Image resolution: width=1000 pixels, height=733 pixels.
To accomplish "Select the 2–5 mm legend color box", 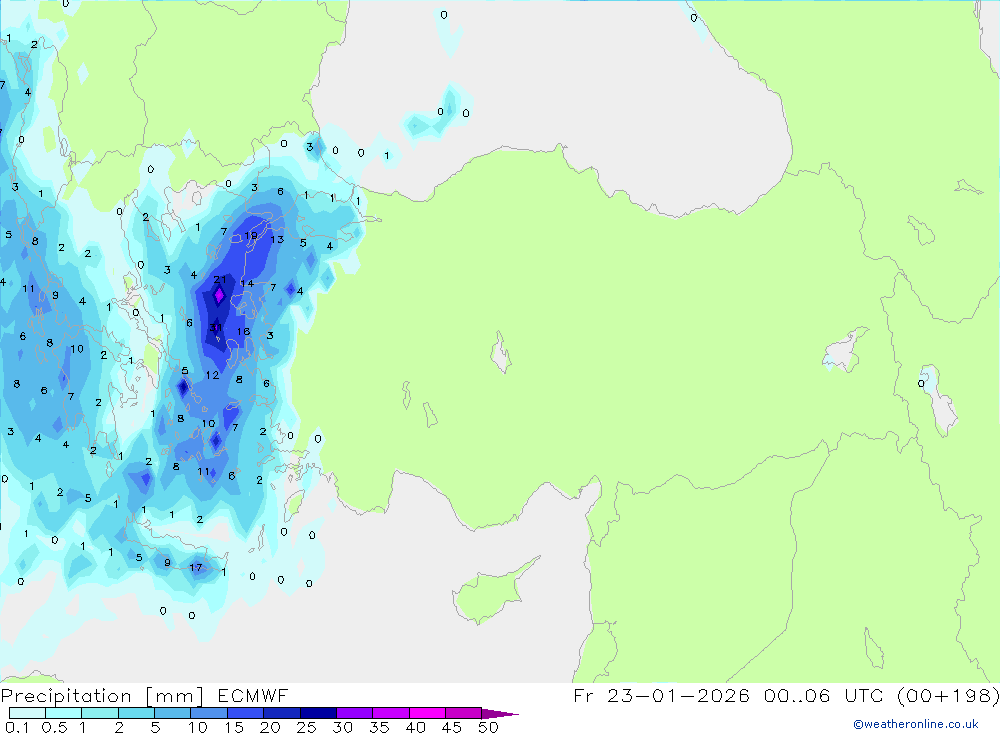I will (136, 713).
